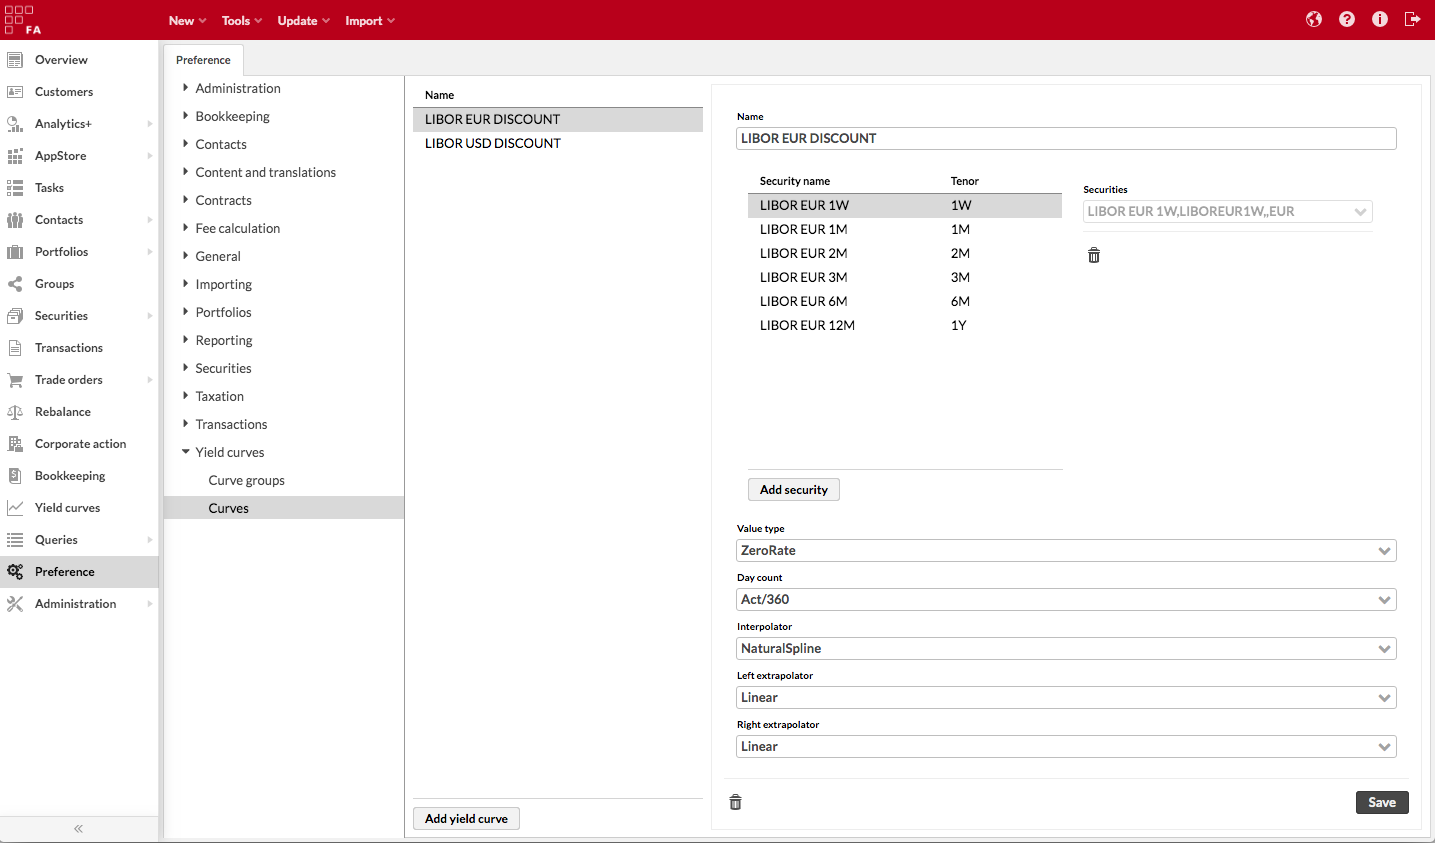Viewport: 1435px width, 843px height.
Task: Click the Bookkeeping sidebar icon
Action: coord(15,476)
